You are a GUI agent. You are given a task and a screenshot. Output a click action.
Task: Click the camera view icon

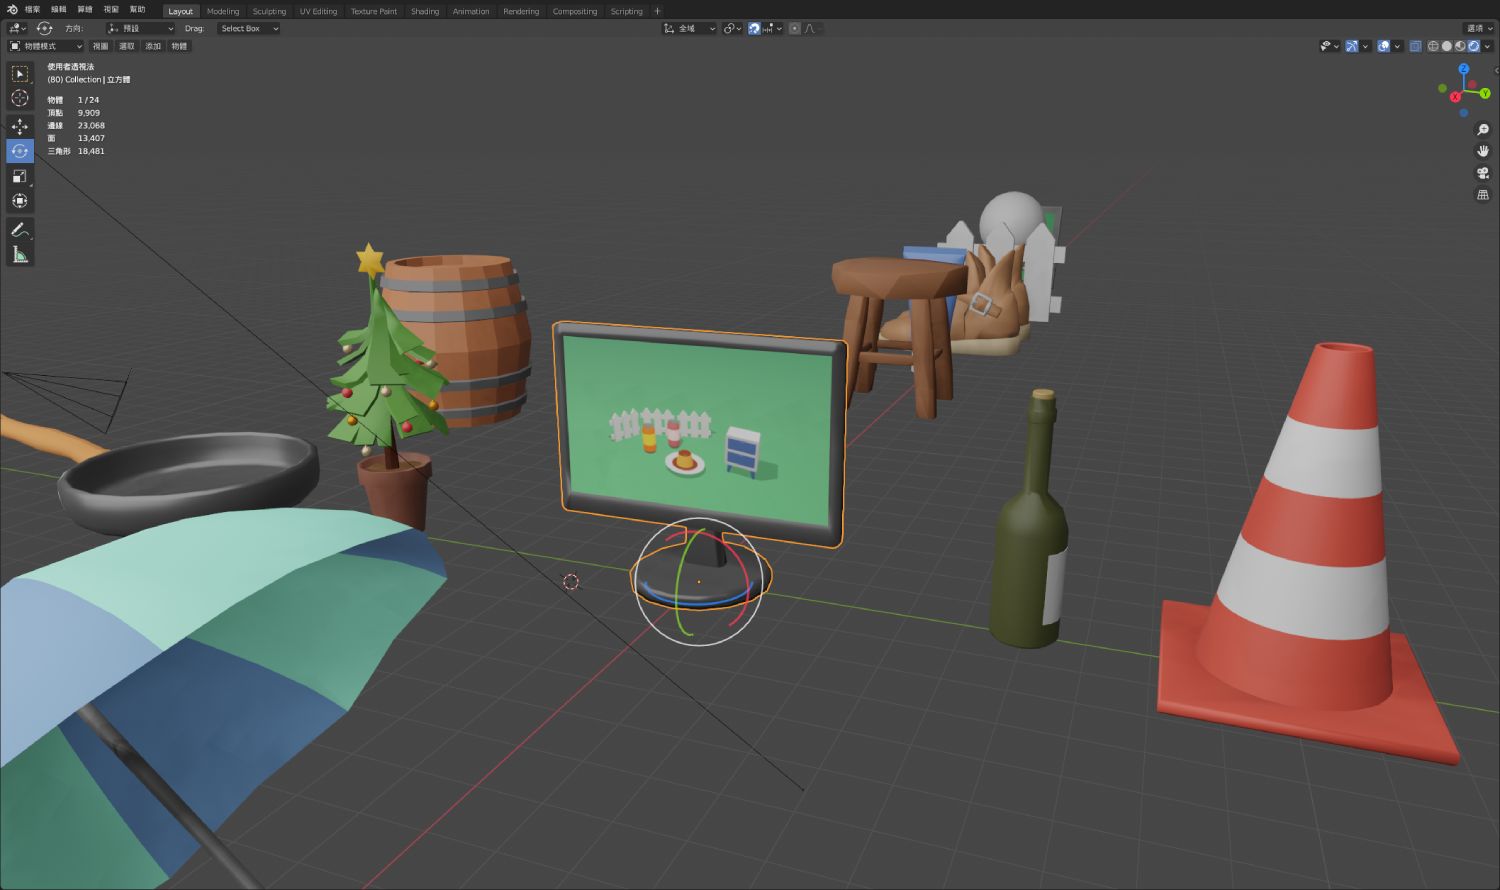1483,173
